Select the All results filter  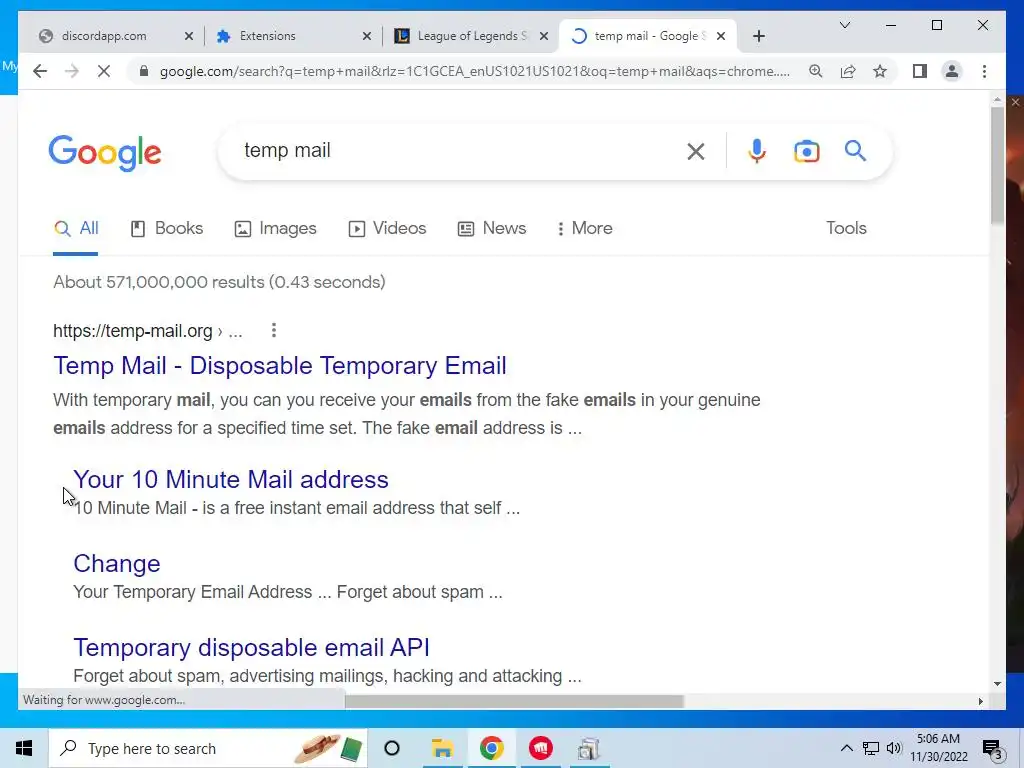[x=76, y=229]
